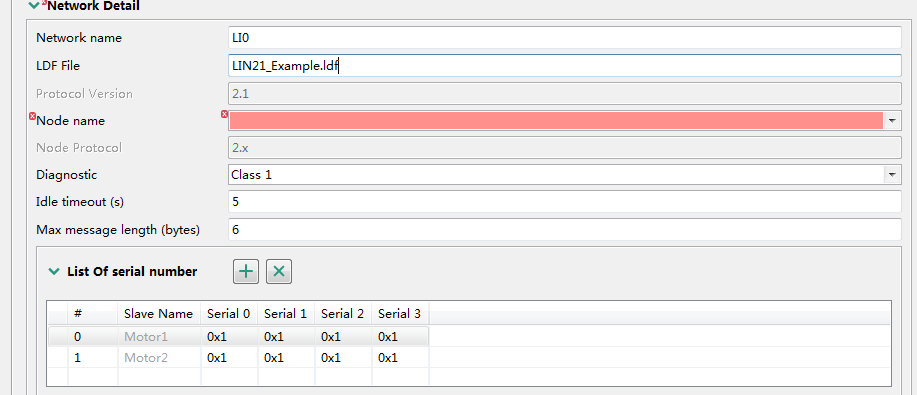This screenshot has width=917, height=395.
Task: Open the Node name dropdown arrow
Action: [892, 121]
